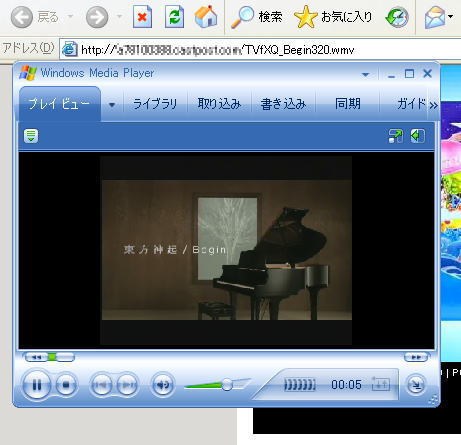Open the 同期 tab
The height and width of the screenshot is (445, 461).
point(348,104)
